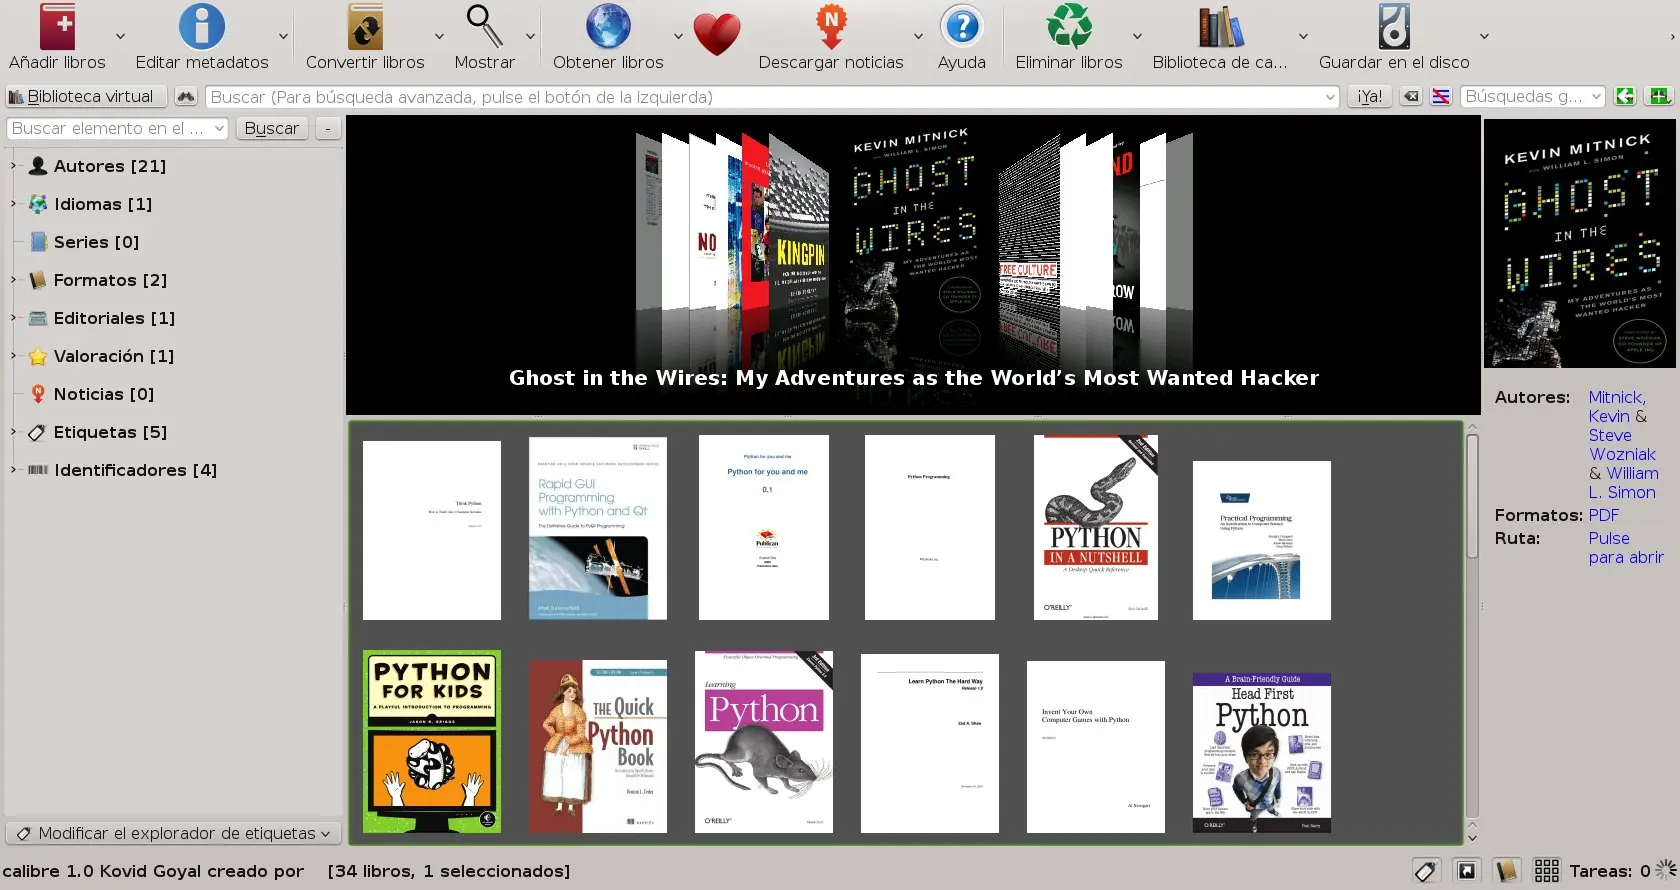Click the red heart donate icon
Viewport: 1680px width, 890px height.
click(717, 35)
